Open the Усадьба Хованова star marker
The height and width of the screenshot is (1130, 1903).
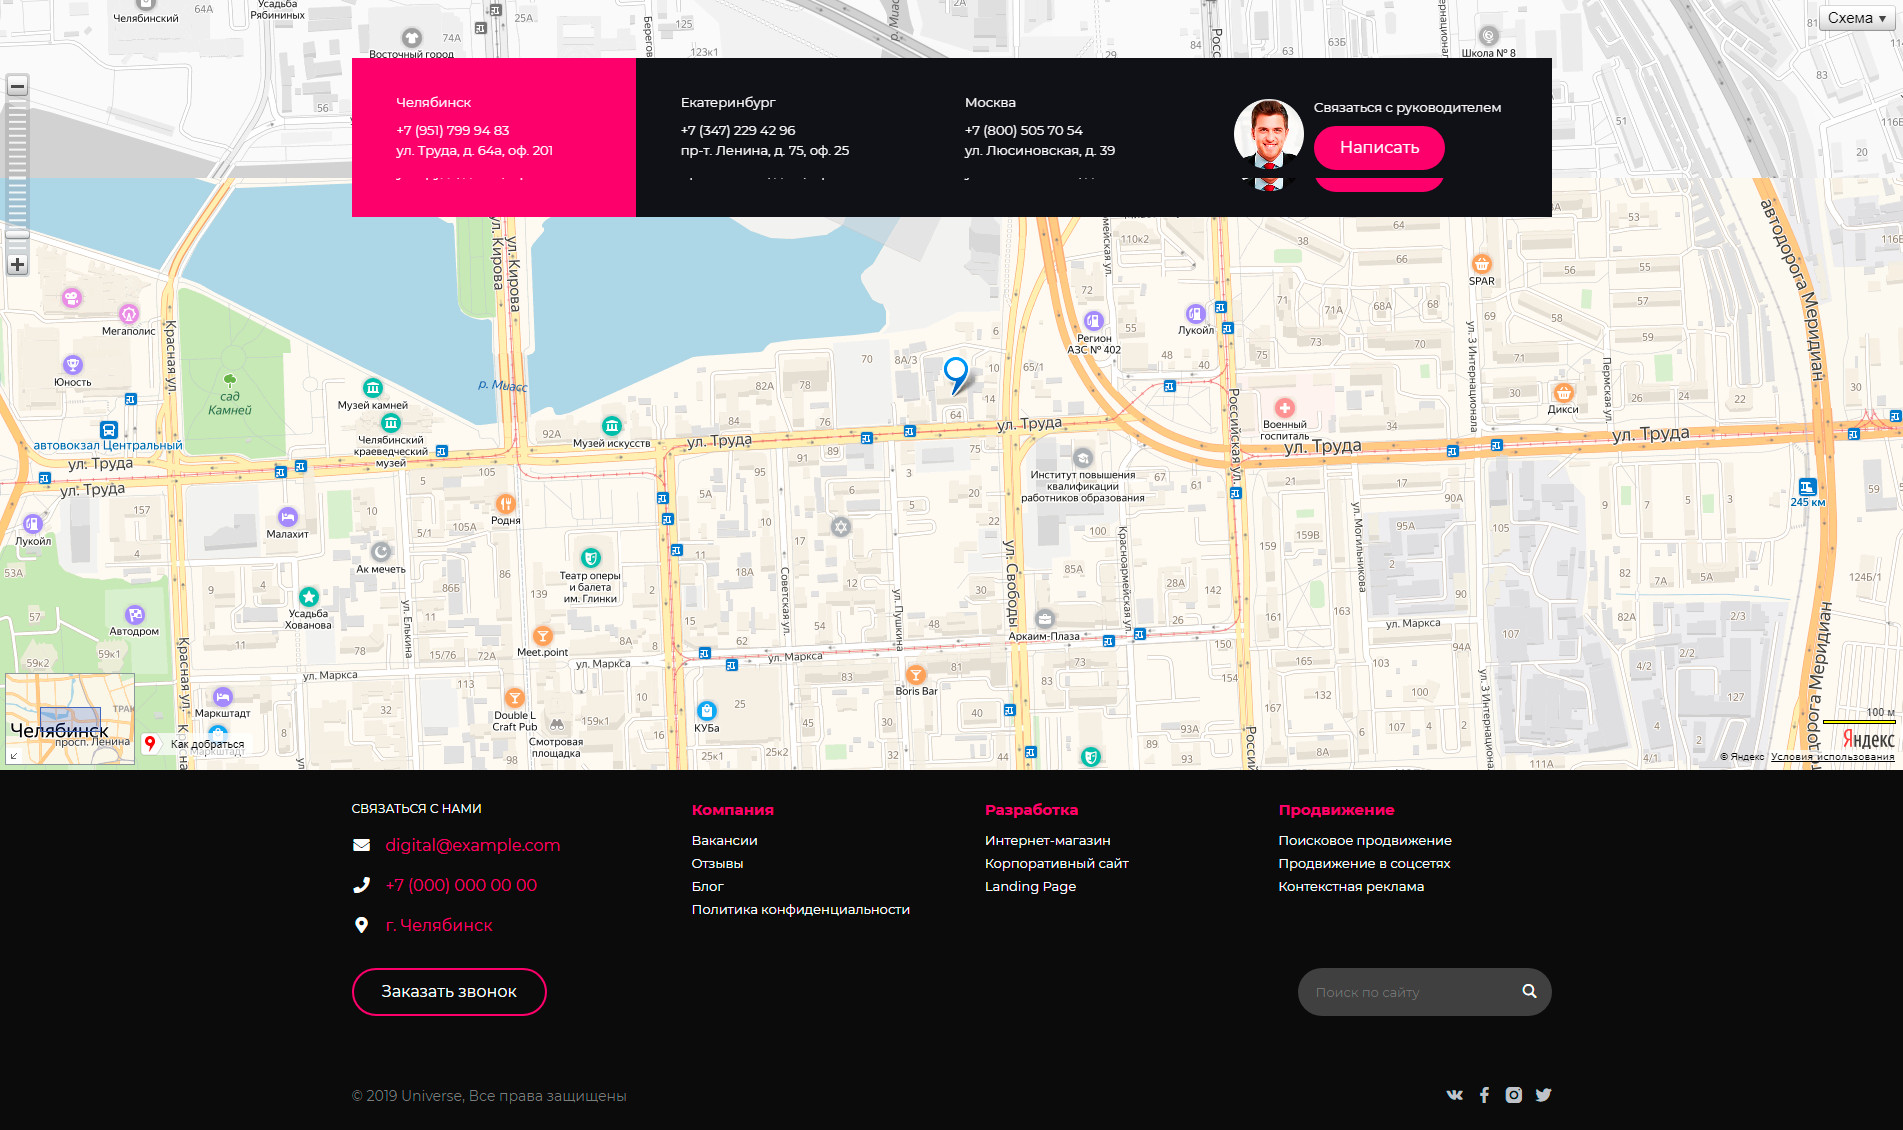pyautogui.click(x=309, y=597)
